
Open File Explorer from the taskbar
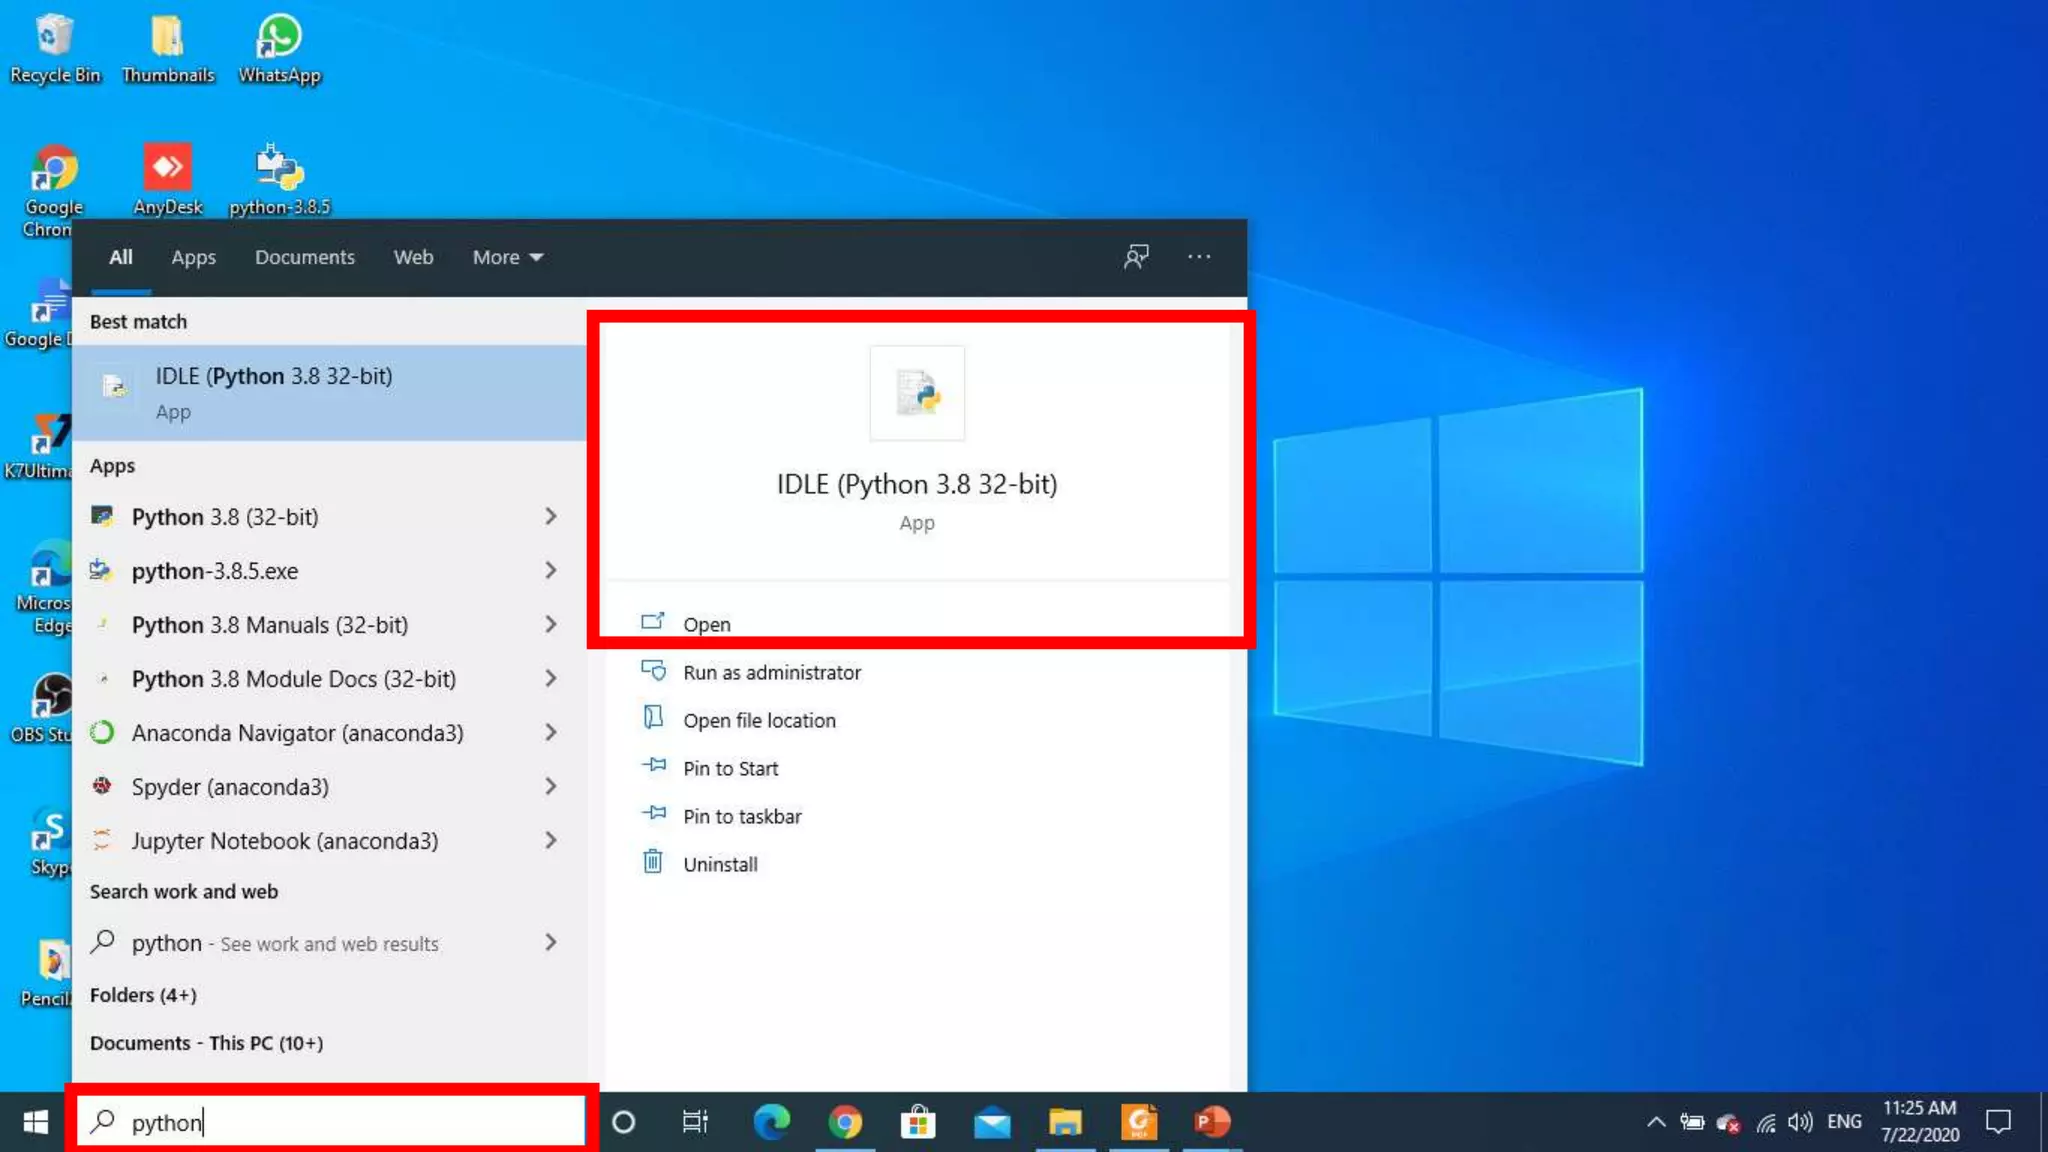coord(1065,1122)
